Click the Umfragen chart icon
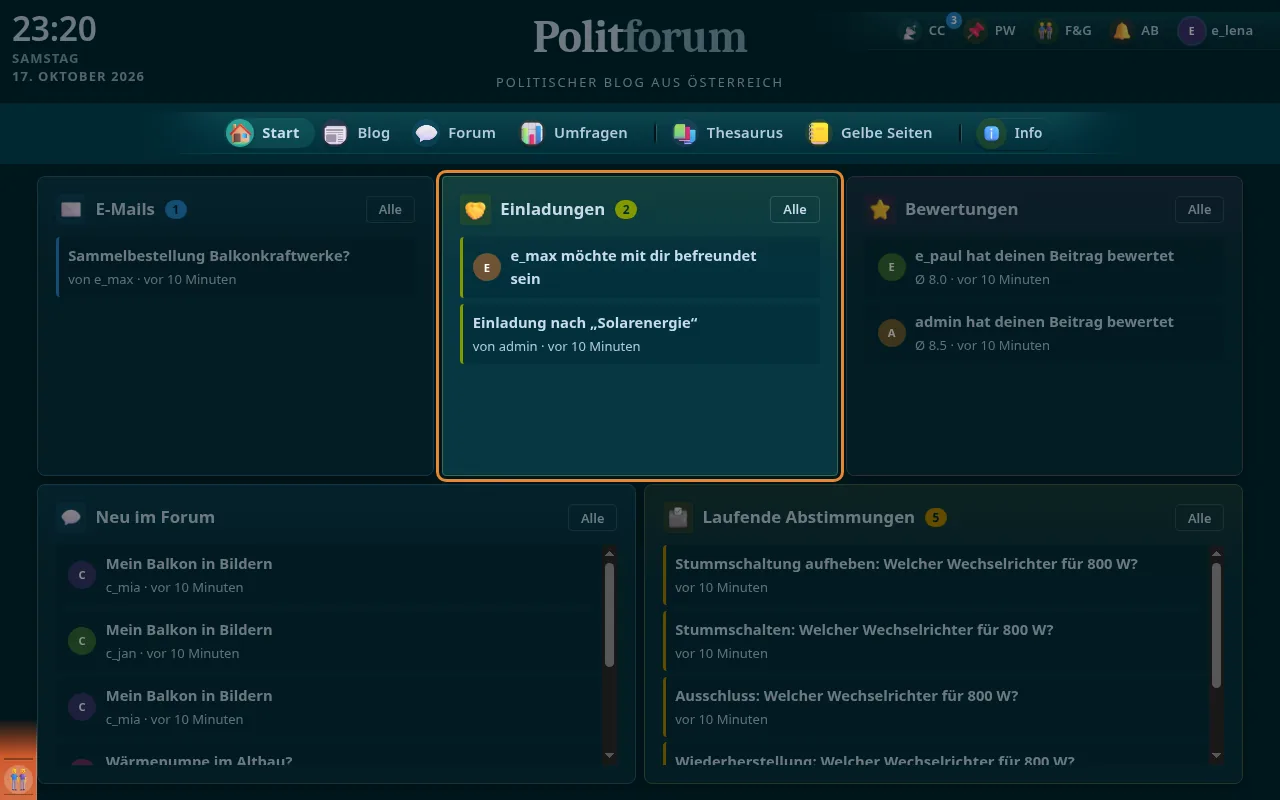 [x=532, y=133]
